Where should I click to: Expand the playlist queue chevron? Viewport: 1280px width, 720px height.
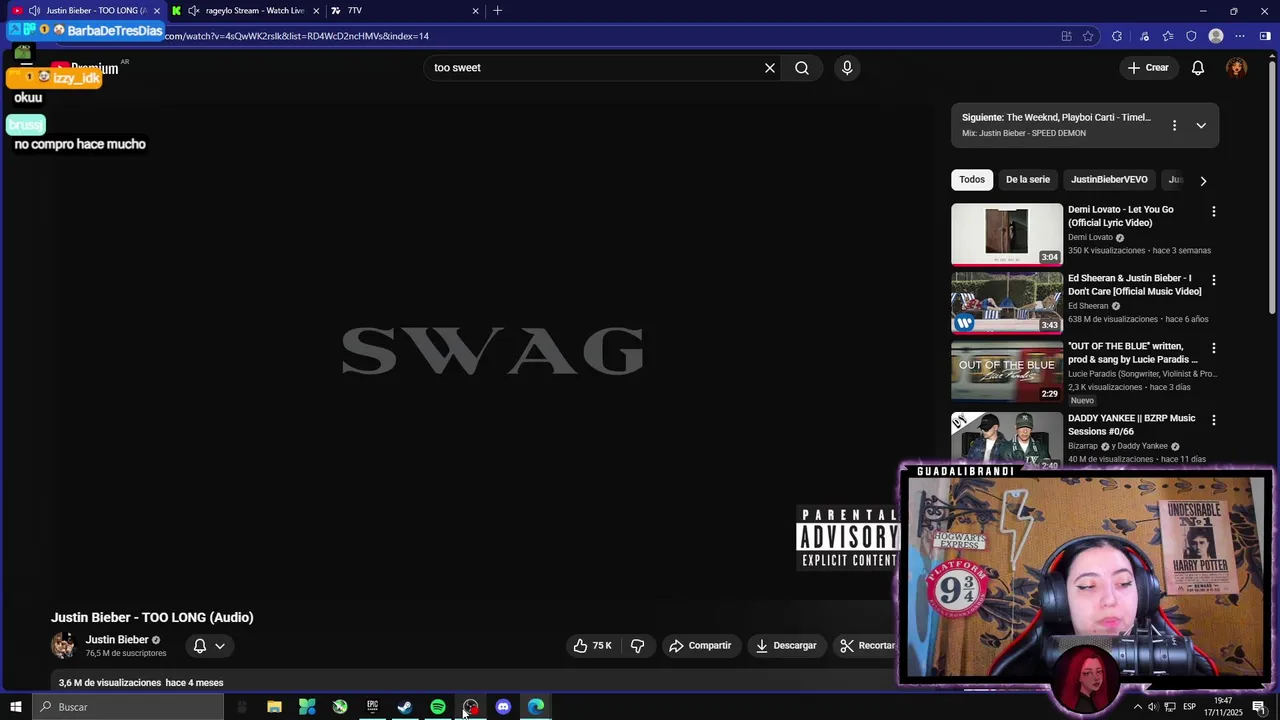pos(1201,125)
